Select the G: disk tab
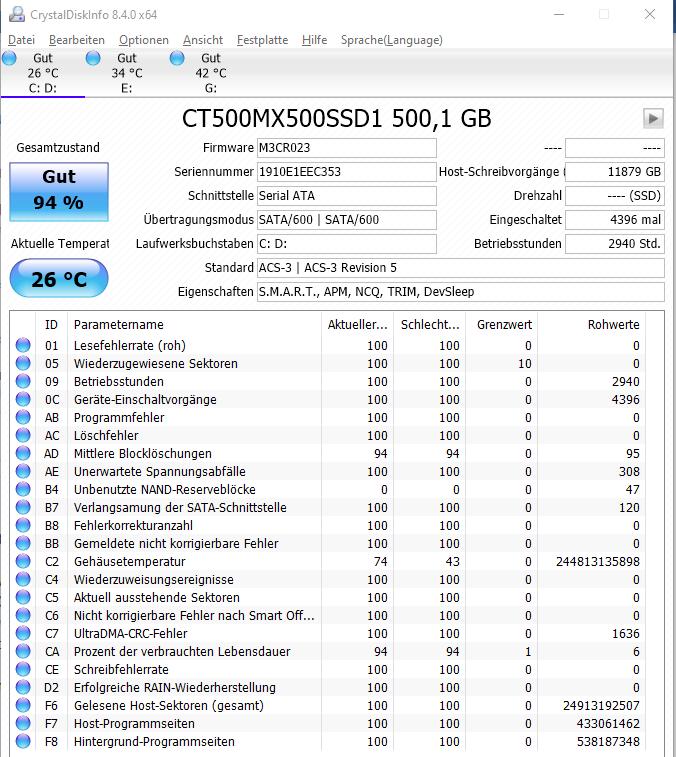 point(211,73)
